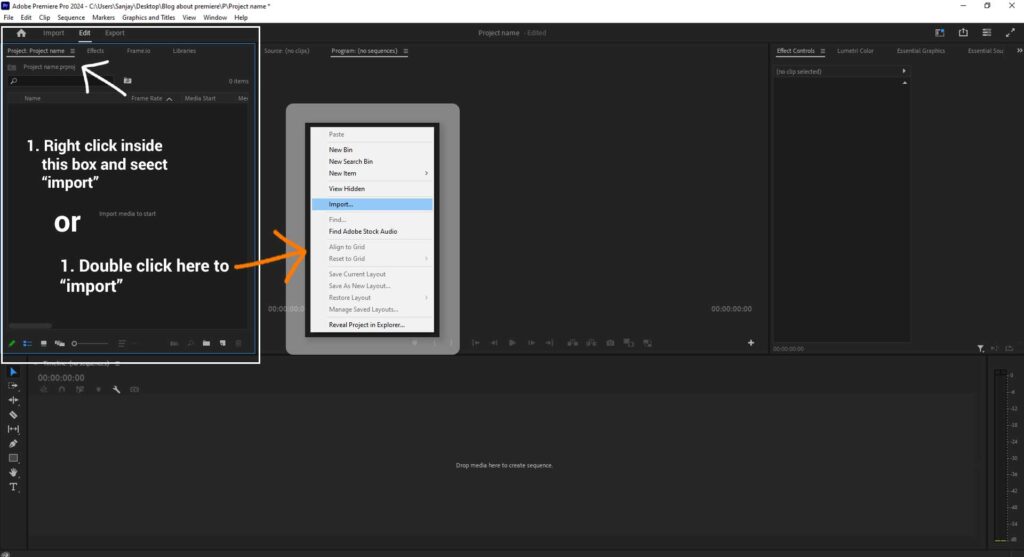Click the Export Frame camera icon
The width and height of the screenshot is (1024, 557).
coord(610,343)
